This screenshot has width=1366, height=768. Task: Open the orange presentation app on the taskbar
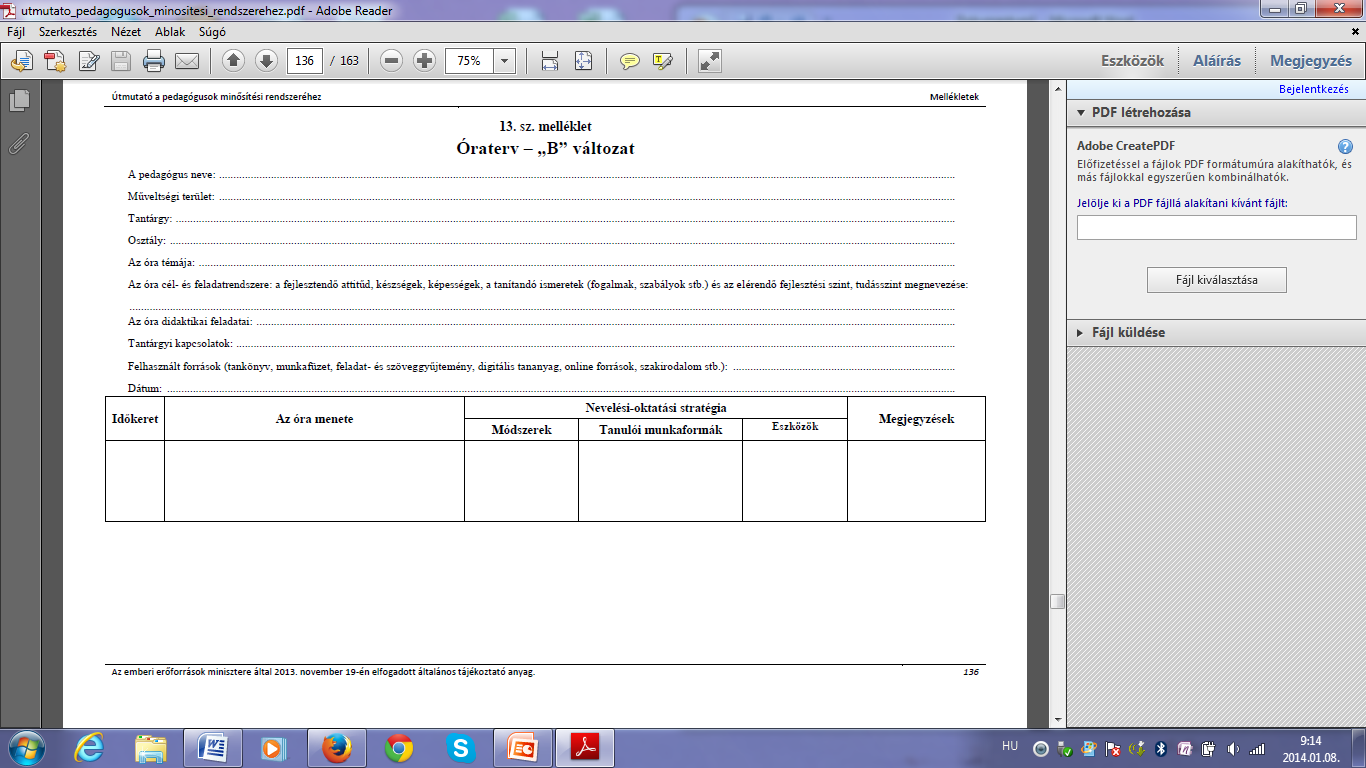[523, 747]
